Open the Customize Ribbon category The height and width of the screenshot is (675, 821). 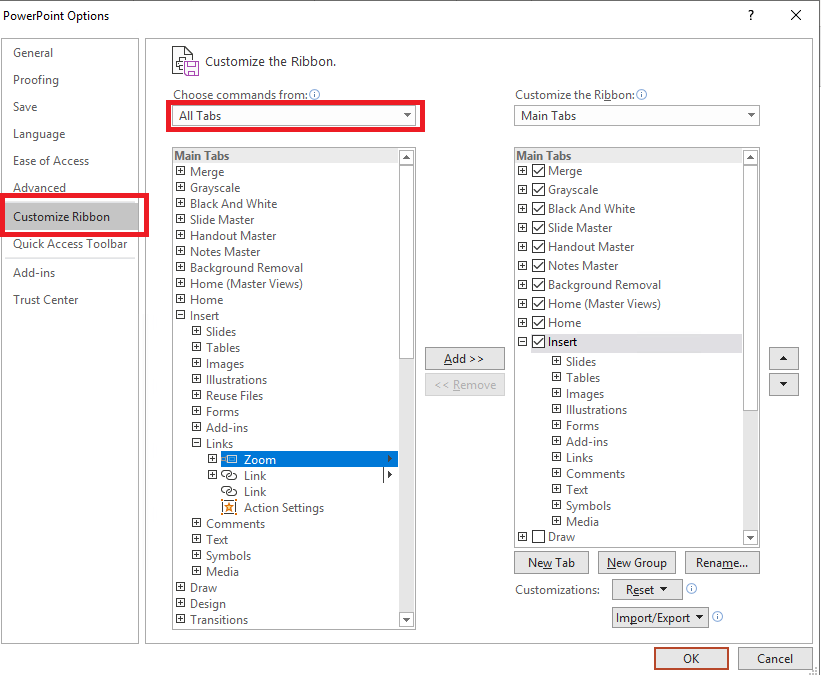(x=62, y=217)
